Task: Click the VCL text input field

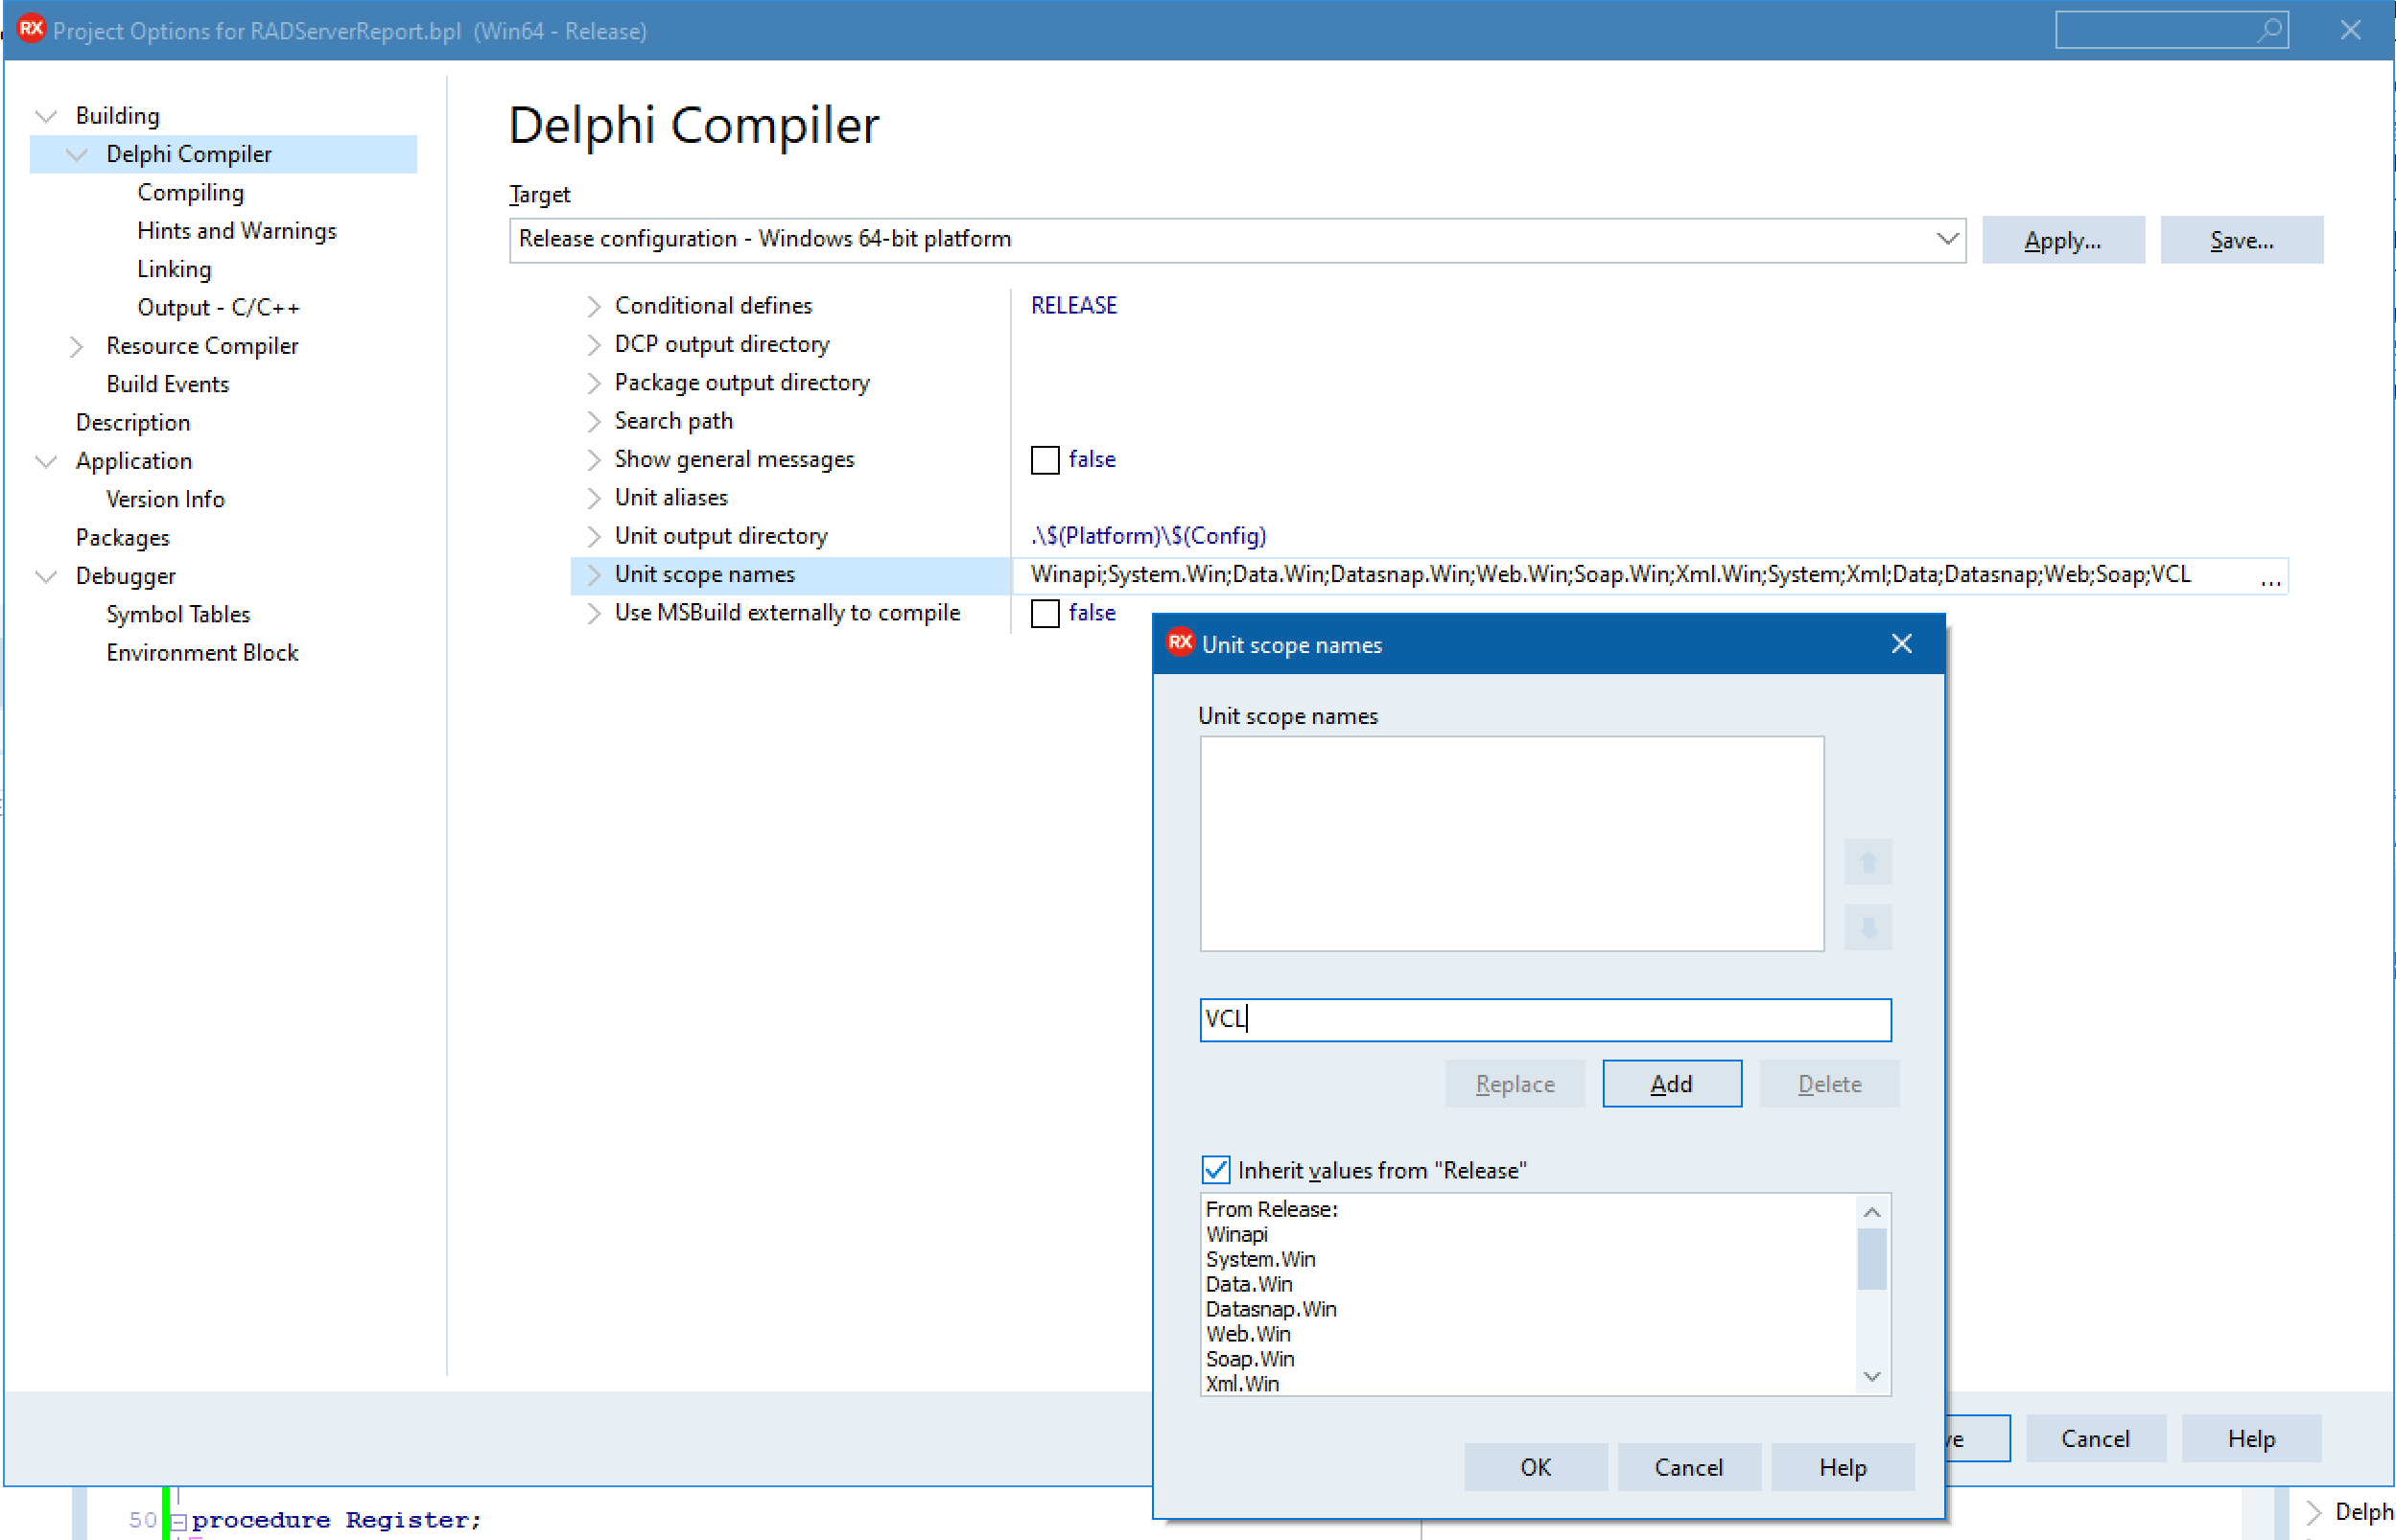Action: click(x=1545, y=1020)
